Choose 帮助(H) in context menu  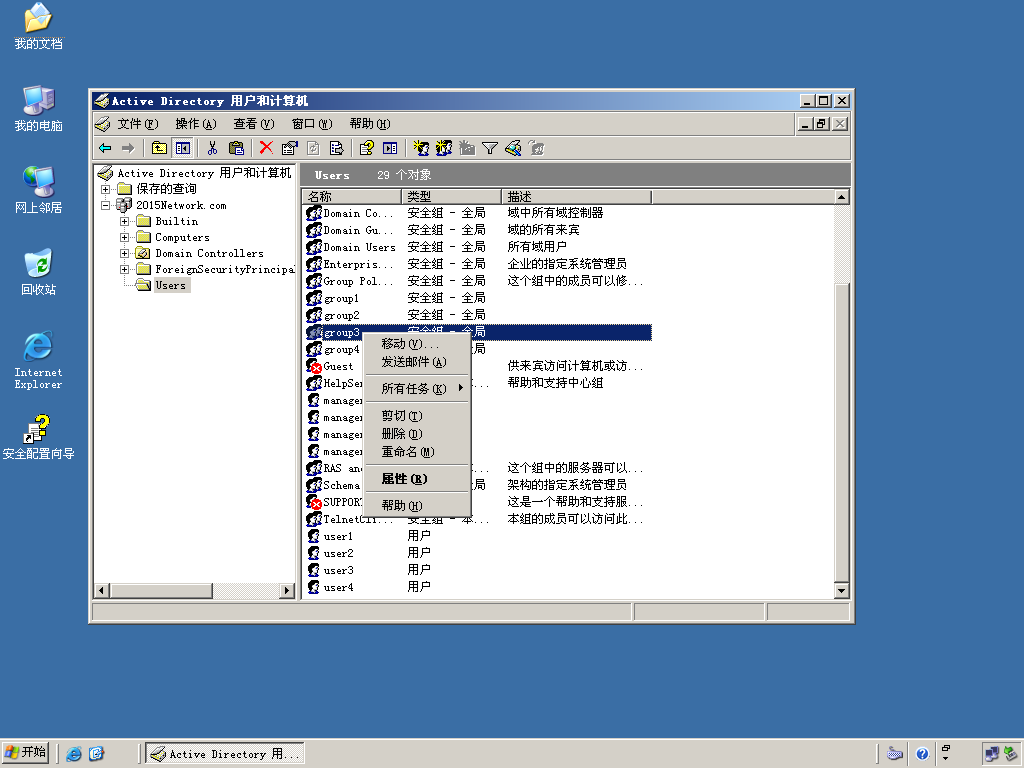pyautogui.click(x=417, y=505)
